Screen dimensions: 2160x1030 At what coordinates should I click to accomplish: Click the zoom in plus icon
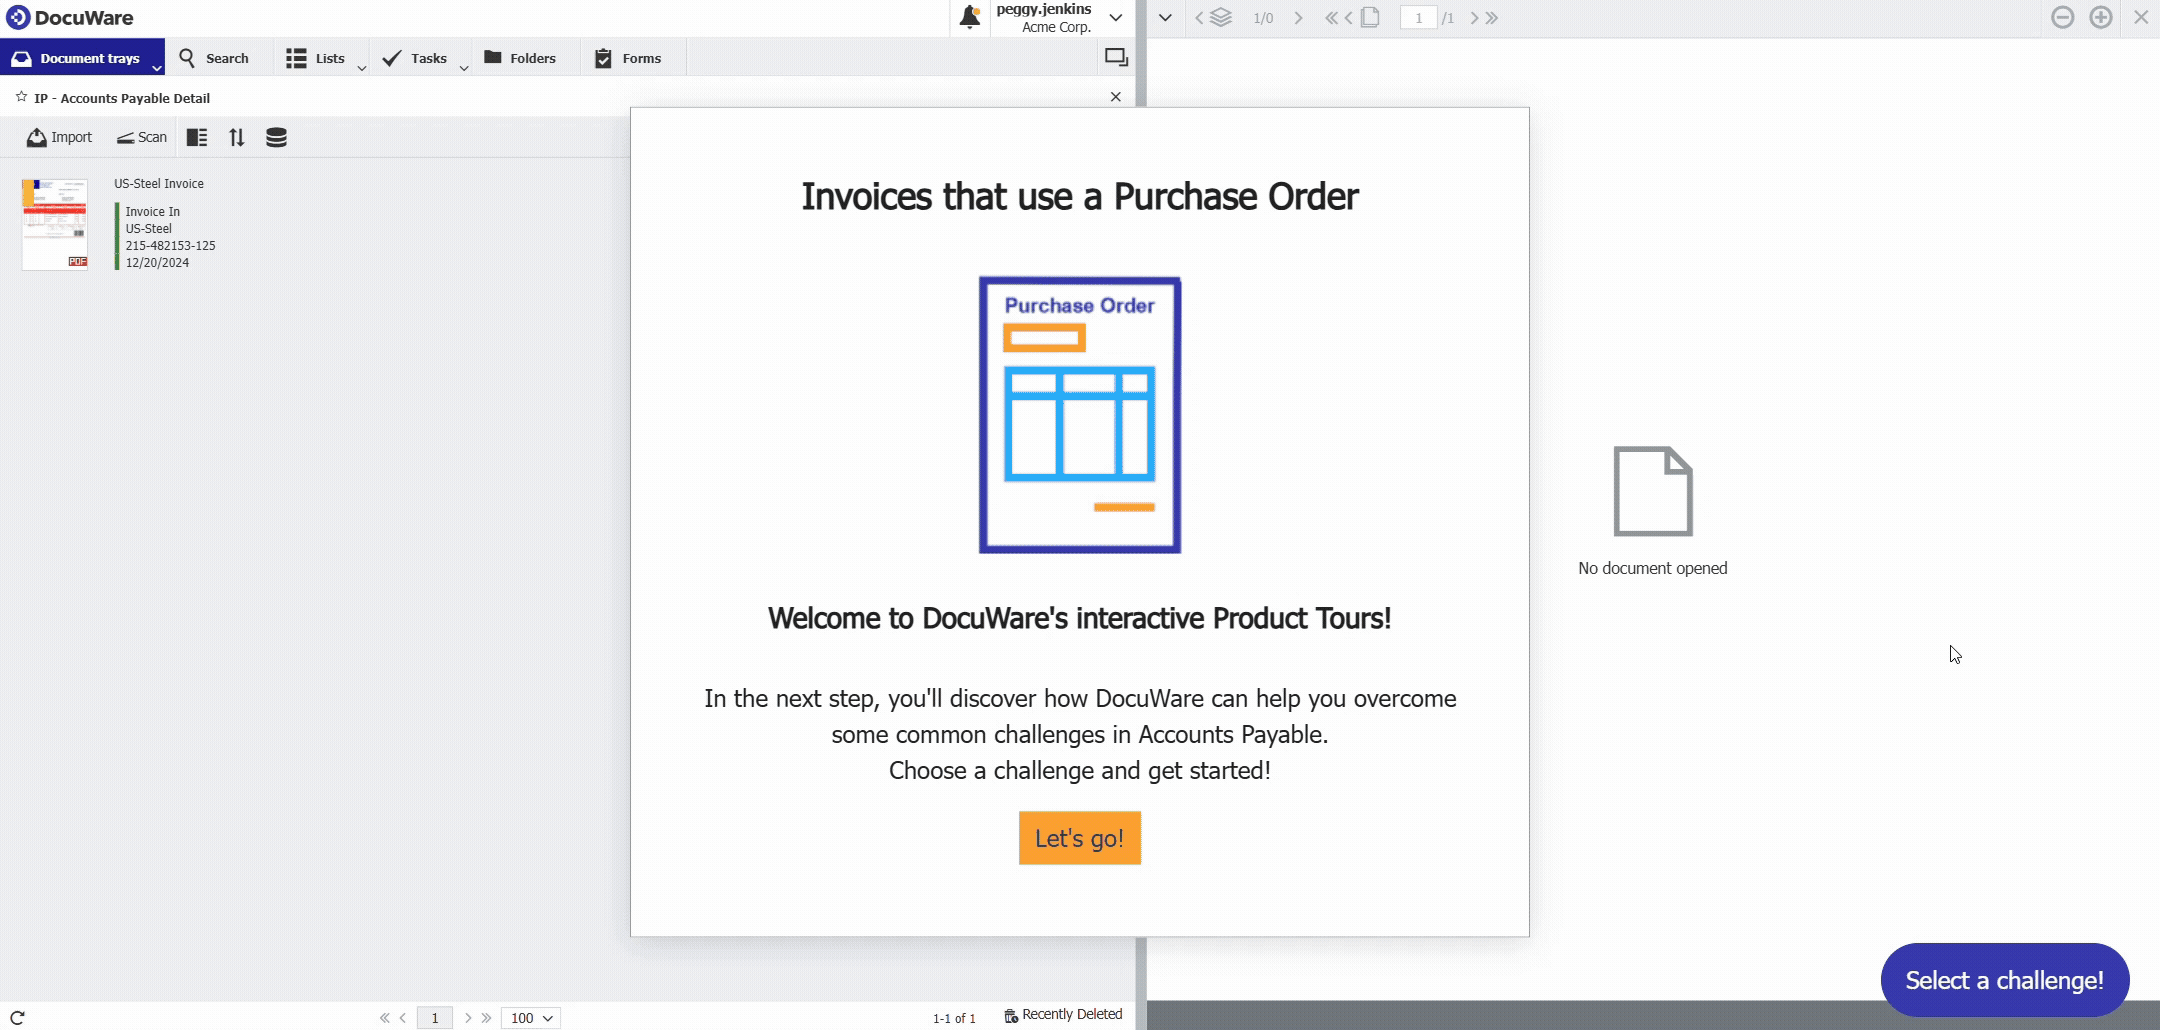point(2100,17)
